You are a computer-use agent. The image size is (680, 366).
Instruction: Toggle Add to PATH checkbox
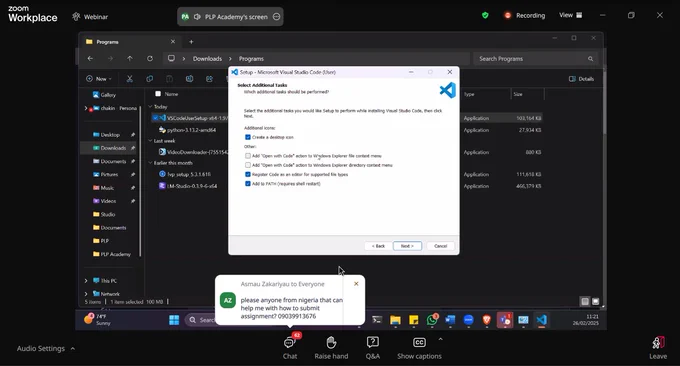pyautogui.click(x=248, y=184)
